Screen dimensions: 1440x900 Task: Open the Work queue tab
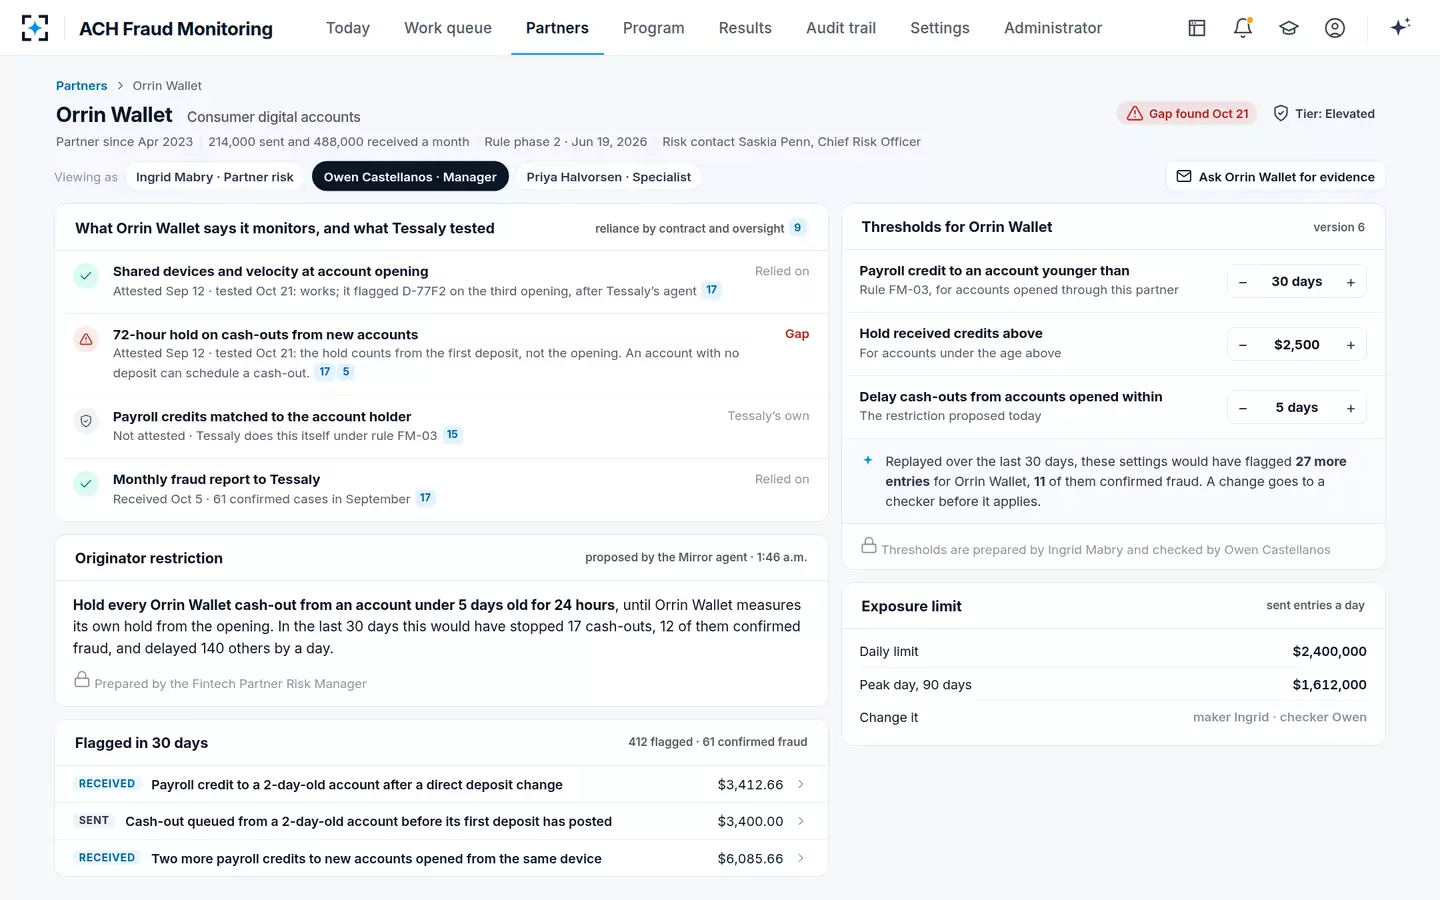pos(448,28)
